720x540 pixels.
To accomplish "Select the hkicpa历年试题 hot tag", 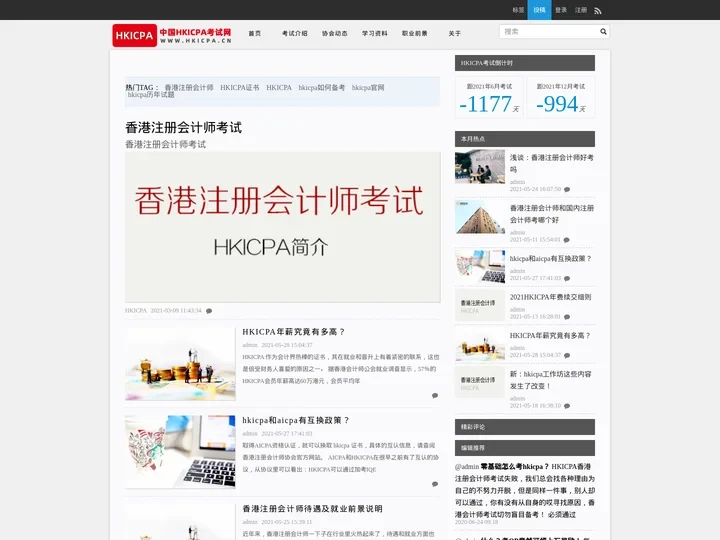I will pyautogui.click(x=151, y=95).
